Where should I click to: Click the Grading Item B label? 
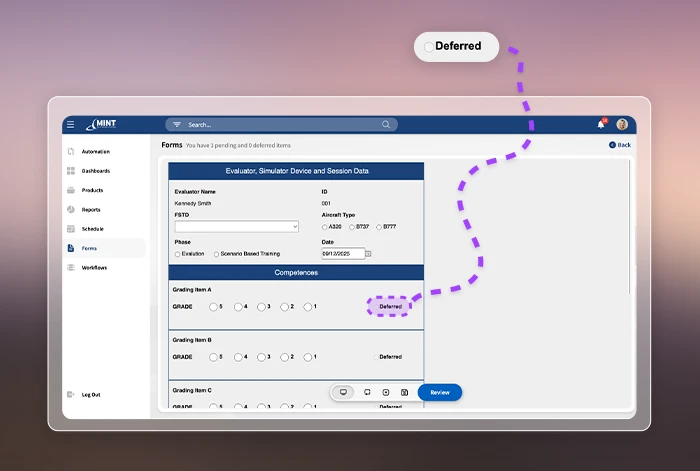coord(192,340)
